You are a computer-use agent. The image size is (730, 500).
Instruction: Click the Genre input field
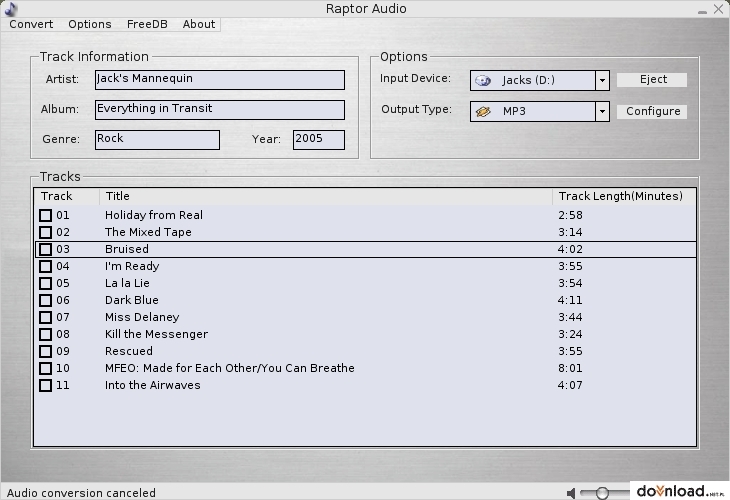tap(157, 140)
